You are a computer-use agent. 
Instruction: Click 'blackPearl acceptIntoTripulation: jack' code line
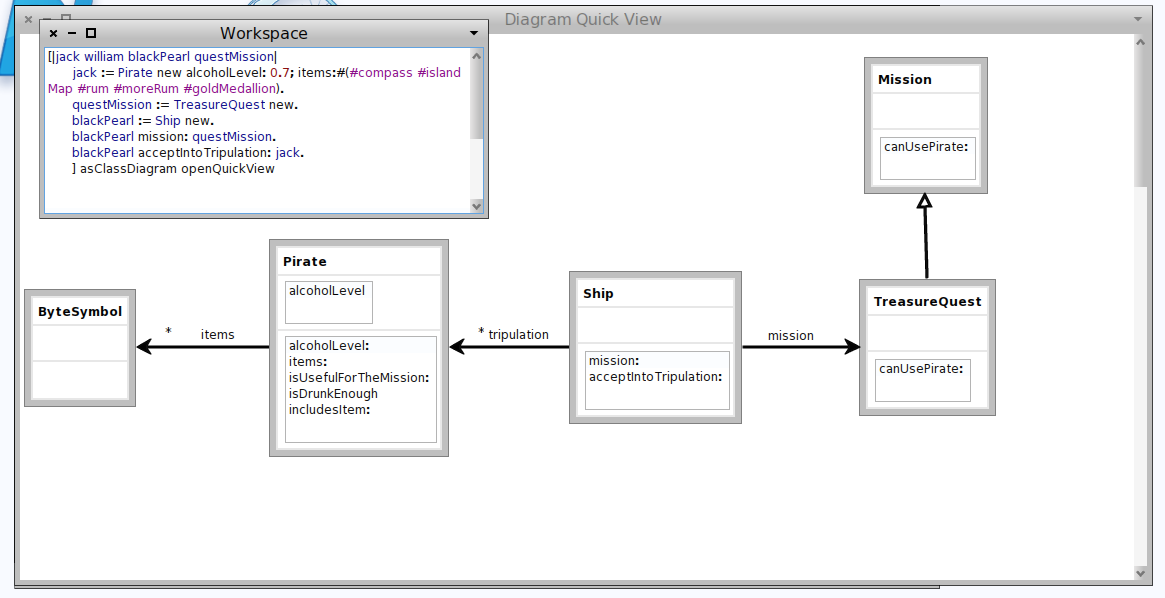(x=186, y=152)
